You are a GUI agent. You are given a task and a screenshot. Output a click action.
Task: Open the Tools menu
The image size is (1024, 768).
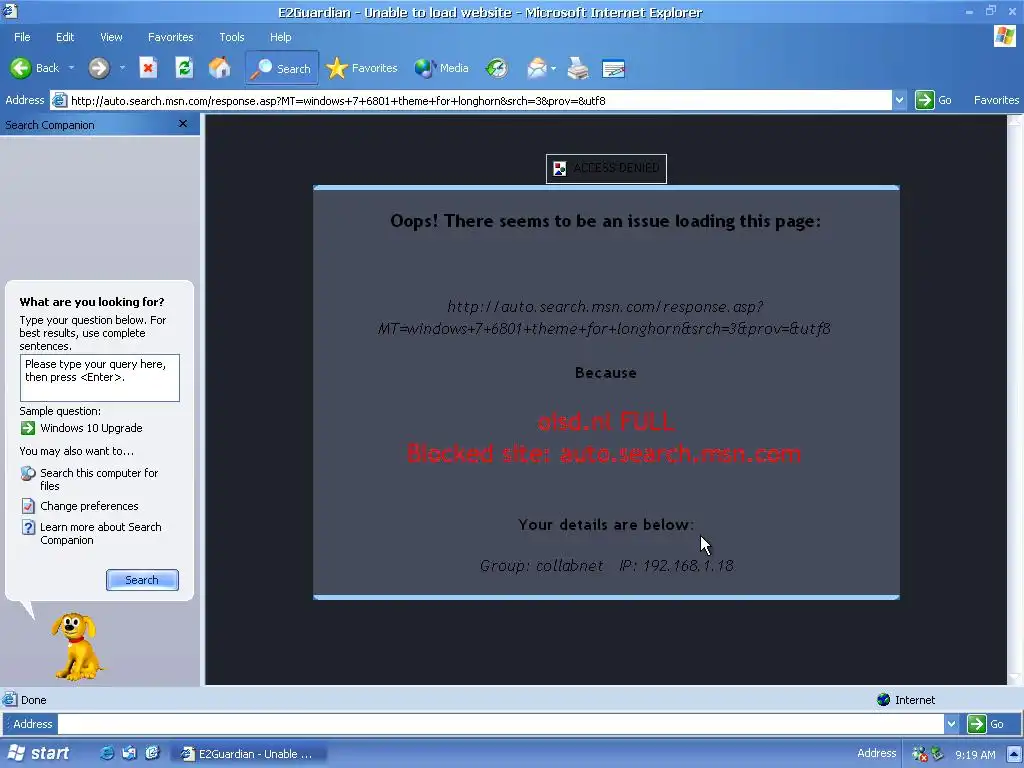pos(232,37)
